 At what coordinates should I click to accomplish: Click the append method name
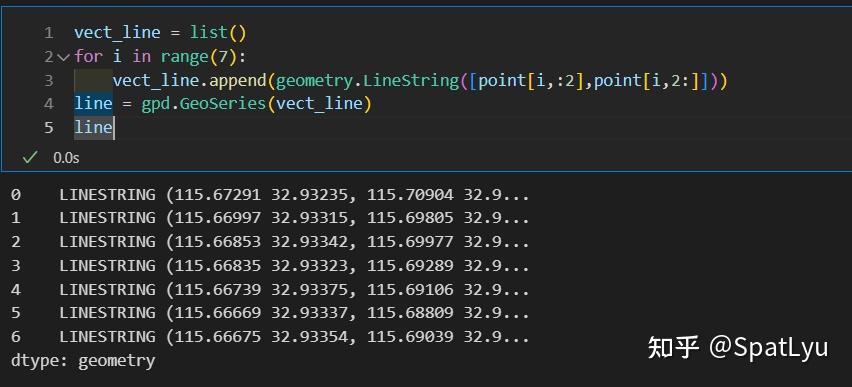click(237, 80)
